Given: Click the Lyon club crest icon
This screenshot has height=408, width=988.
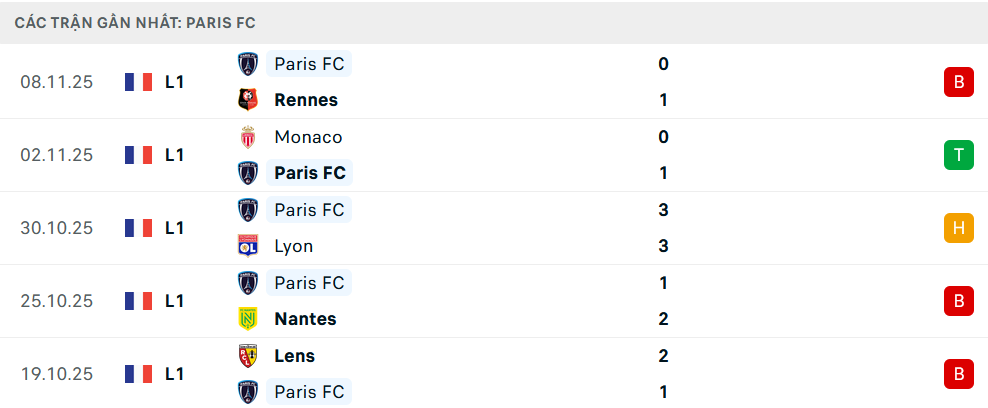Looking at the screenshot, I should (247, 246).
